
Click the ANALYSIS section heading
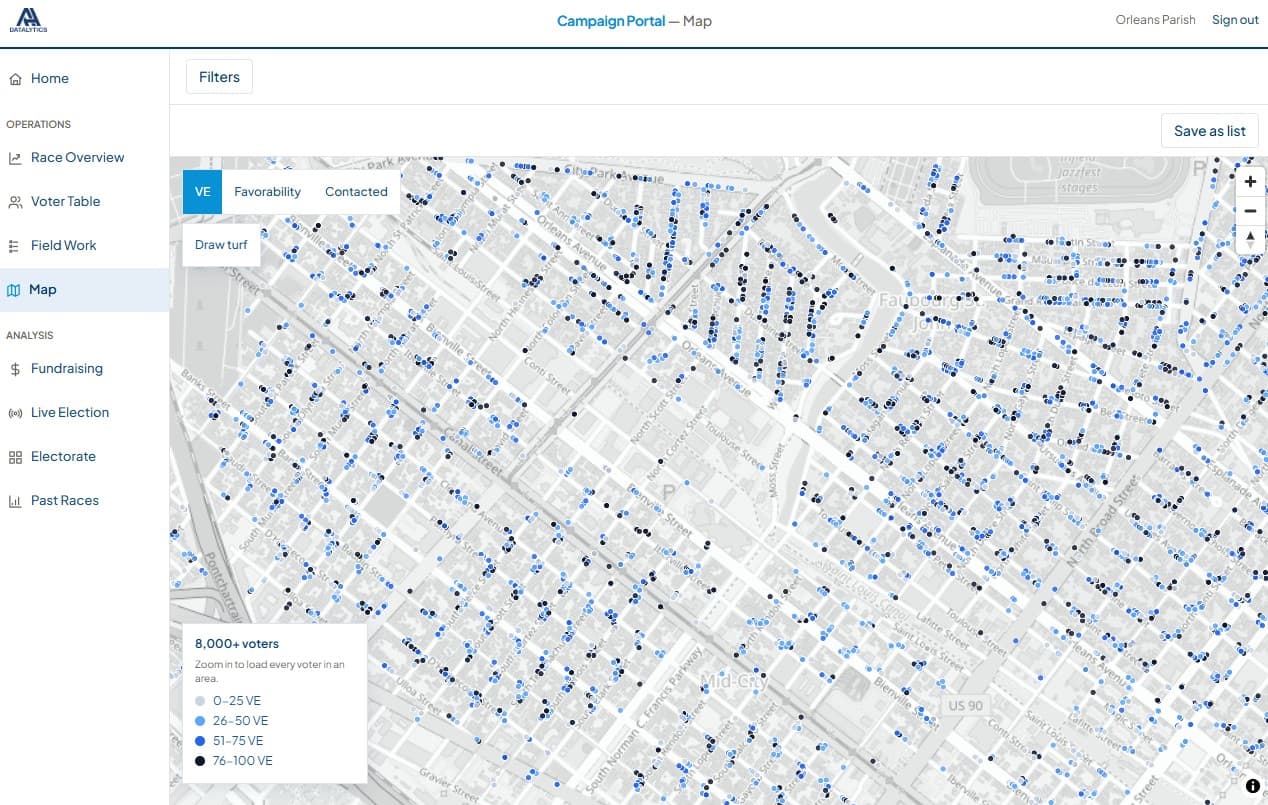coord(30,336)
